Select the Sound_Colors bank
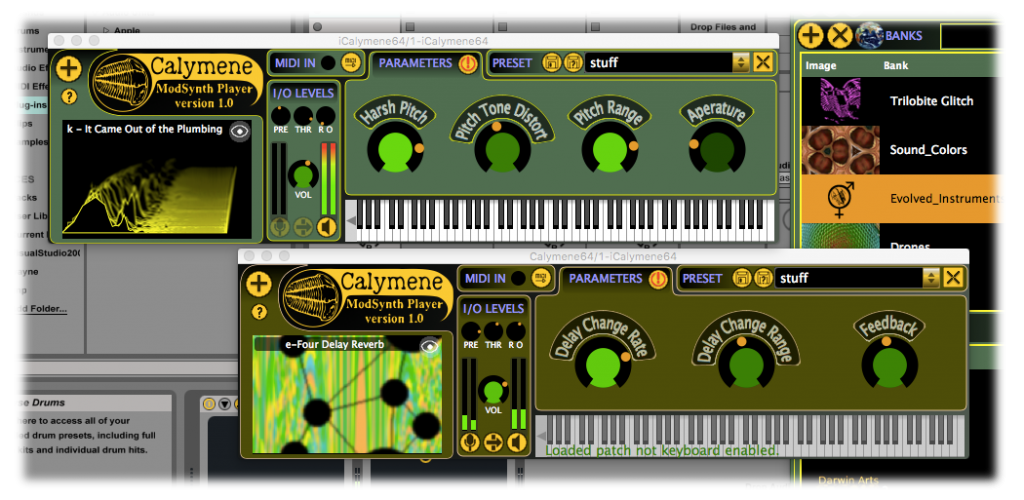1024x500 pixels. click(x=901, y=150)
